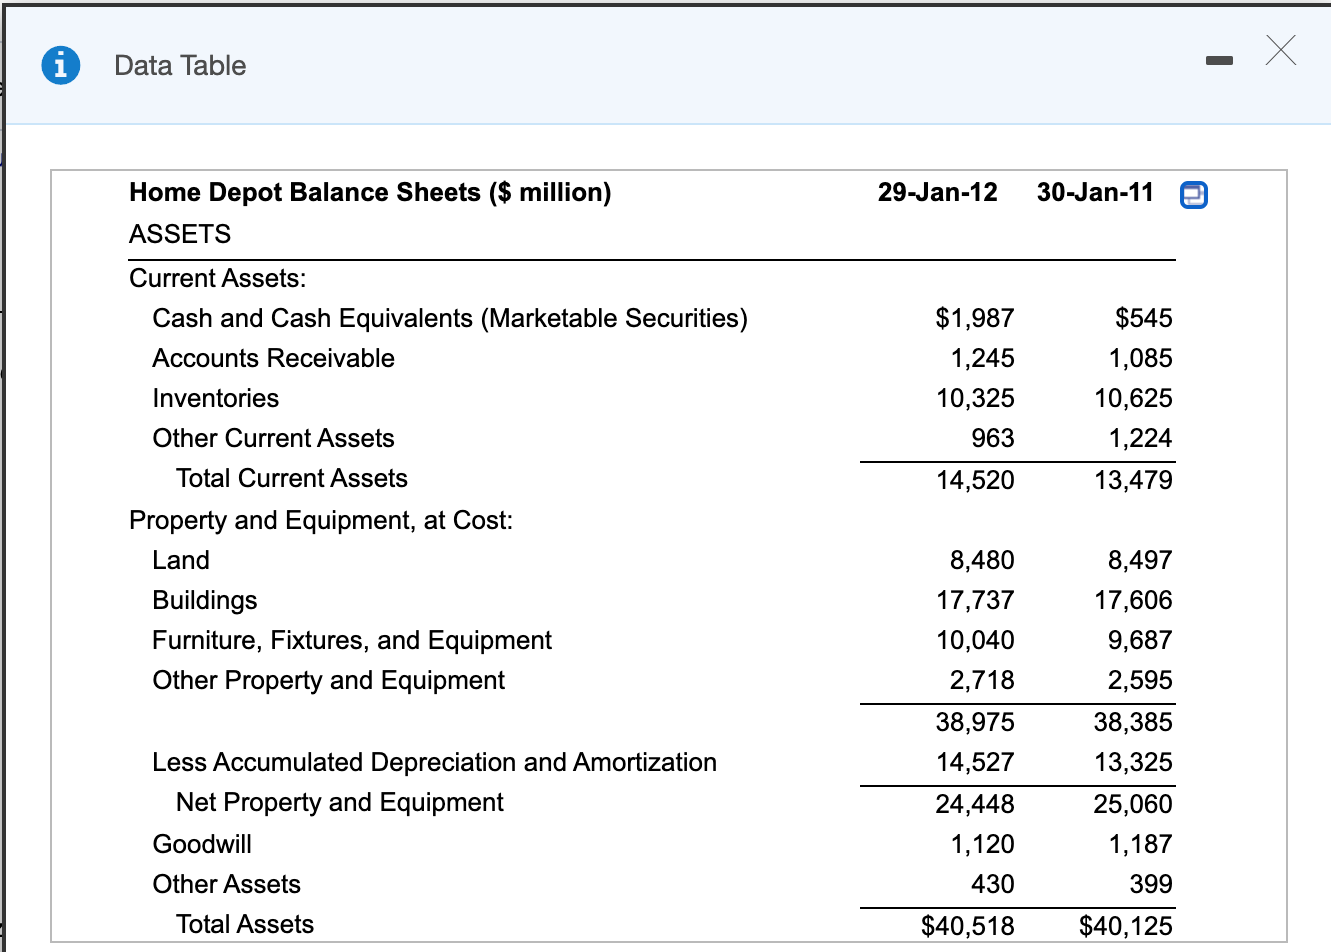Click the cash value '$1,987'
The height and width of the screenshot is (952, 1331).
click(x=974, y=318)
